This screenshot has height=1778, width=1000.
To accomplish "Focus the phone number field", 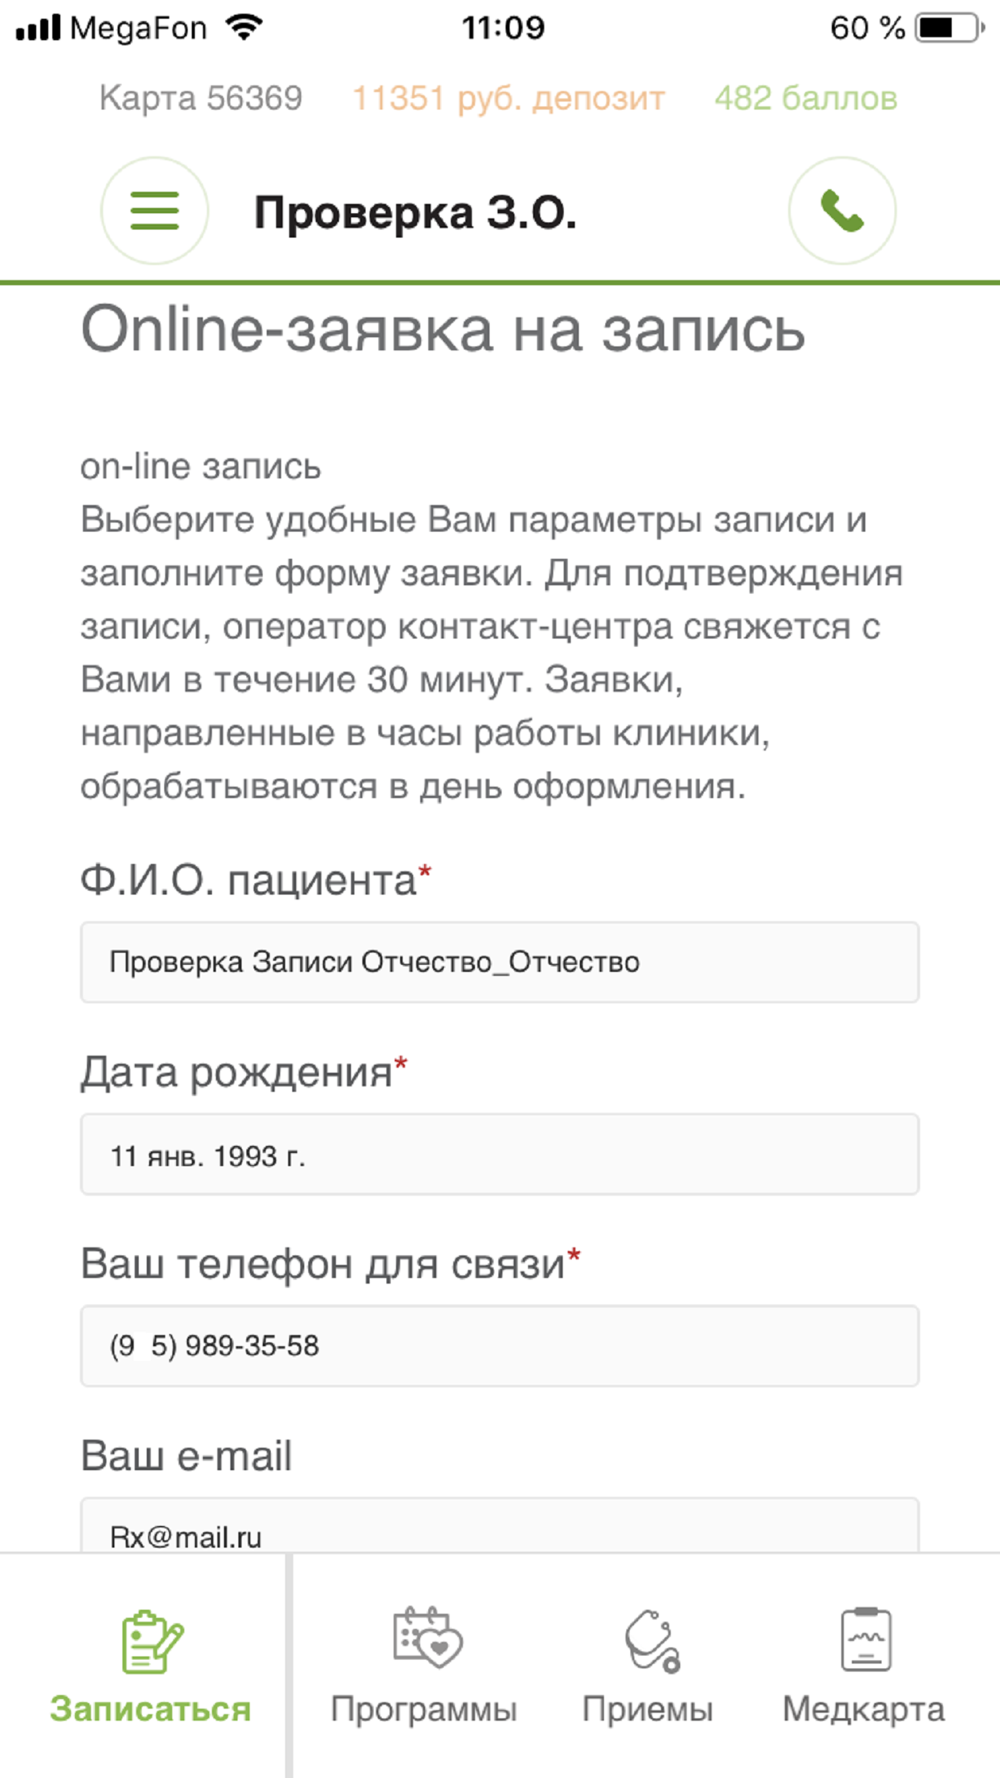I will (500, 1346).
